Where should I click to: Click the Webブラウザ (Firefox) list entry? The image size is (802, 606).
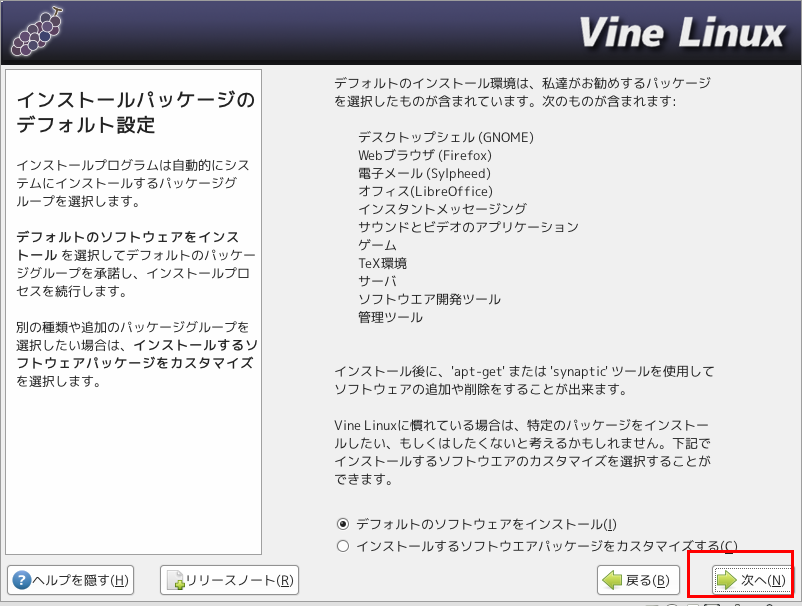[425, 155]
